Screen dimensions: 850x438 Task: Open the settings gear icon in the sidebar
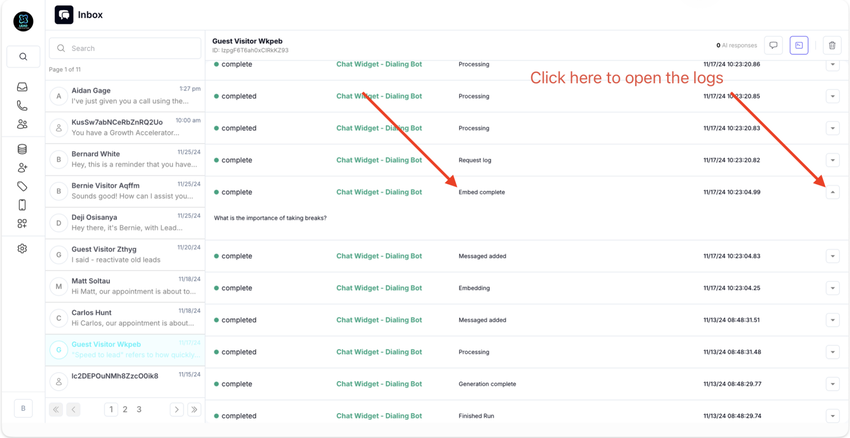[22, 249]
